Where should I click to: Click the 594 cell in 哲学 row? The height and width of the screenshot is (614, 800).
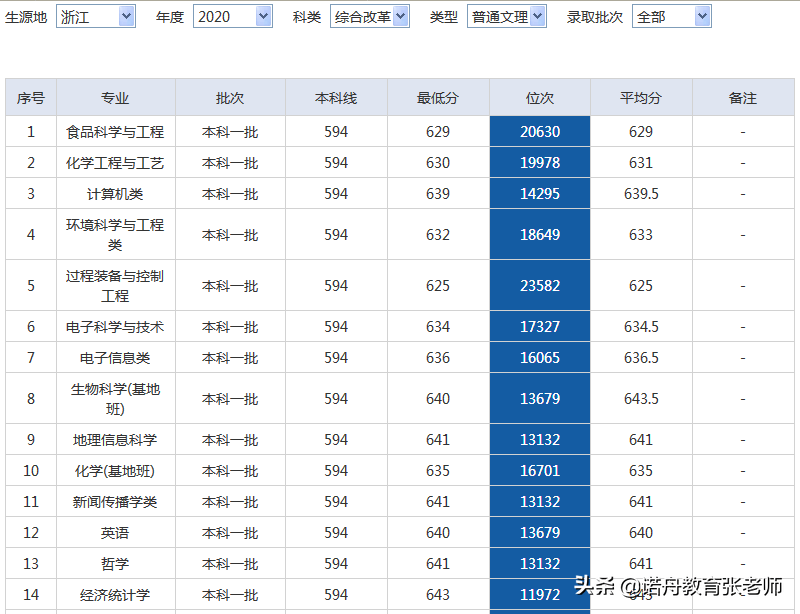tap(336, 563)
